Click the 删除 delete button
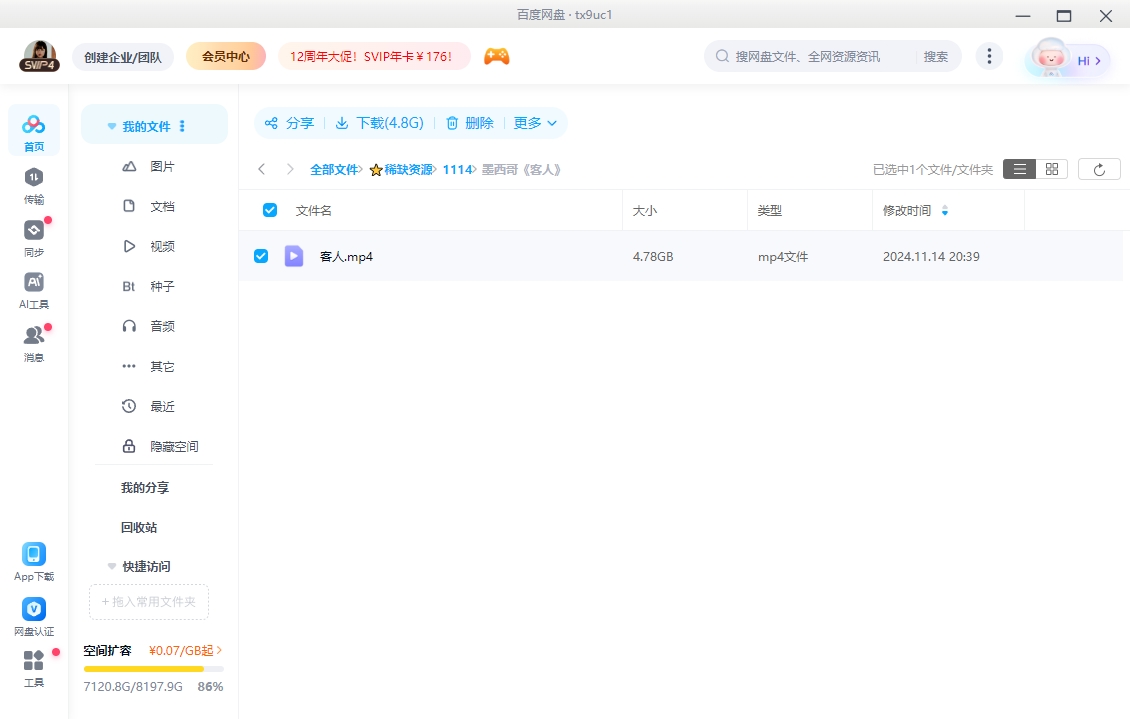 470,123
